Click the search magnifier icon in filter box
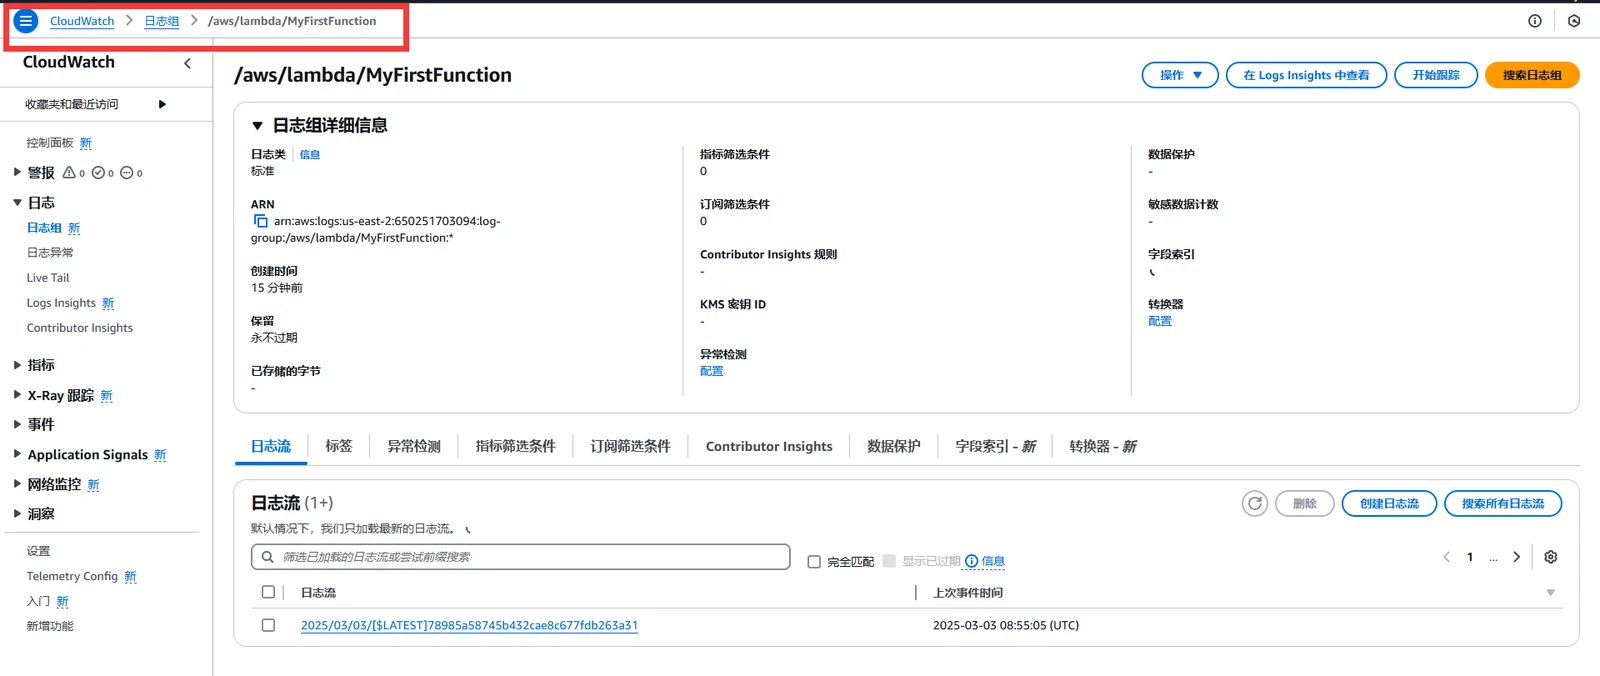This screenshot has width=1600, height=676. click(x=267, y=557)
